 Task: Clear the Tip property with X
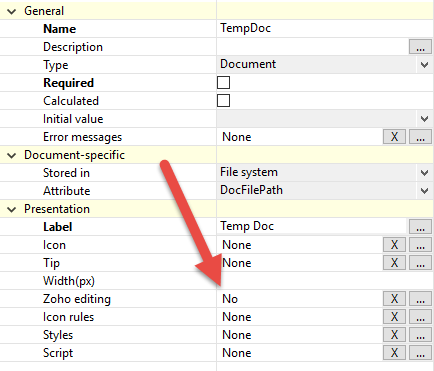(x=394, y=263)
